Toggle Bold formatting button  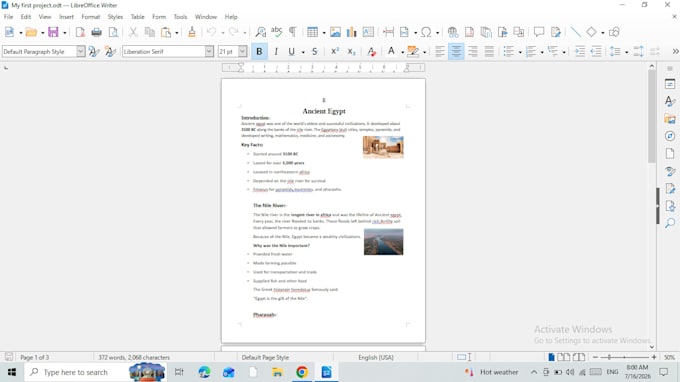click(x=259, y=52)
